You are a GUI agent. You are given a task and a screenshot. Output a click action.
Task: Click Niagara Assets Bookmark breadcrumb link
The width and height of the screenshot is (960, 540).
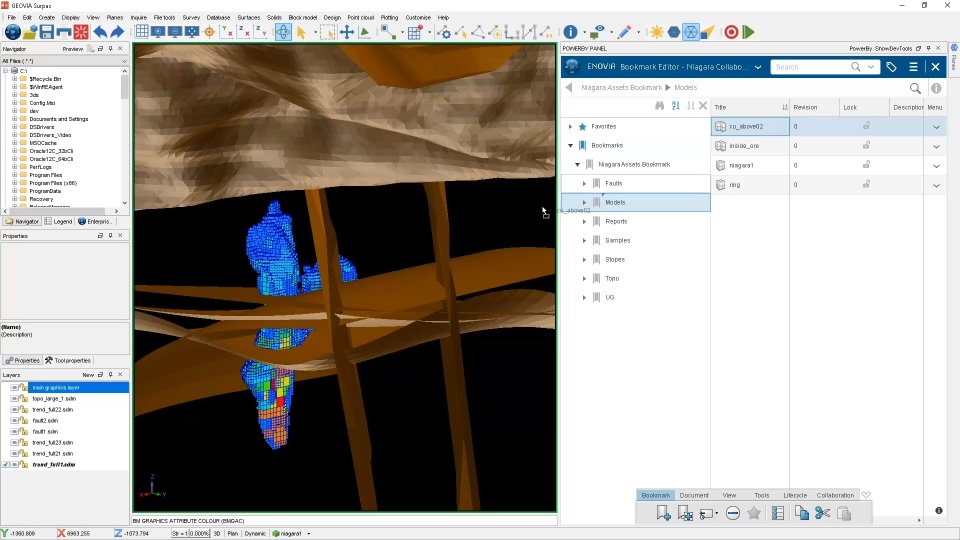tap(621, 88)
